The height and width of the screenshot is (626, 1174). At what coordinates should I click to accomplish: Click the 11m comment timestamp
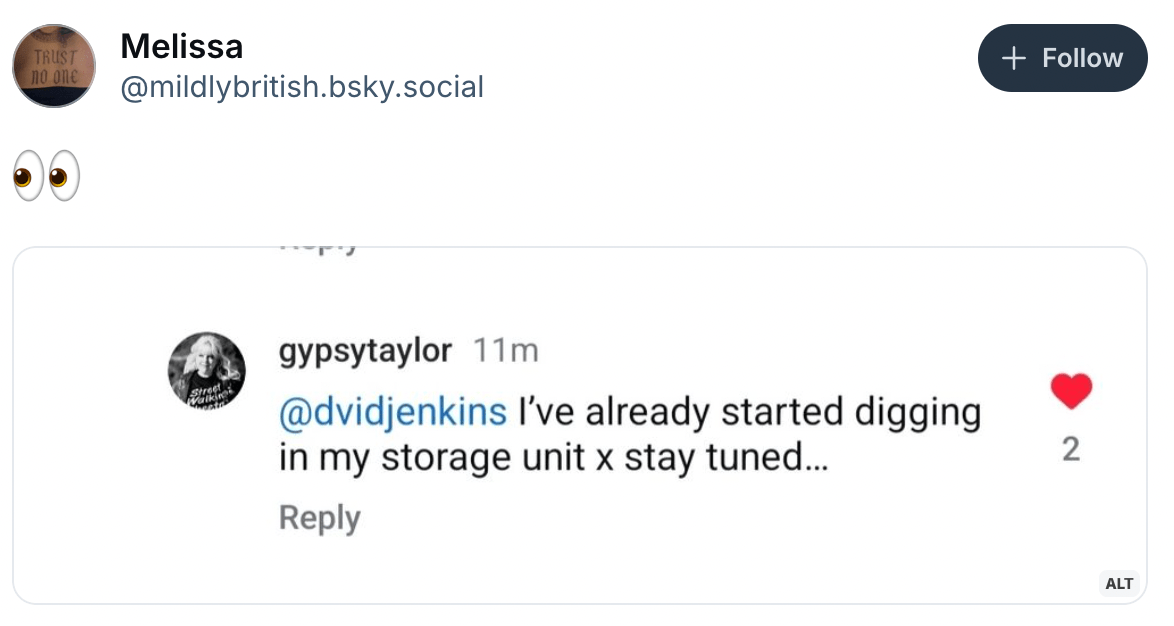505,351
